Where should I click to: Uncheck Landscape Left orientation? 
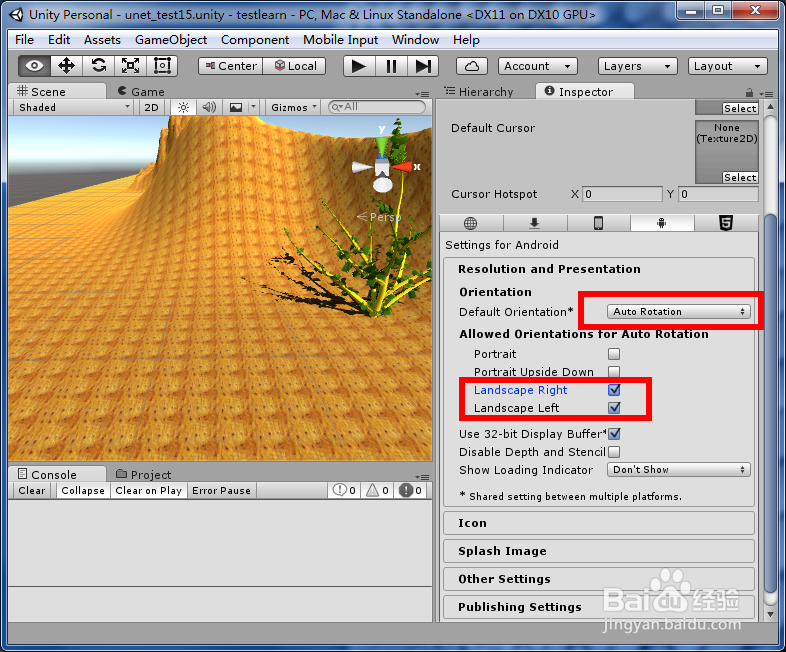(x=614, y=408)
